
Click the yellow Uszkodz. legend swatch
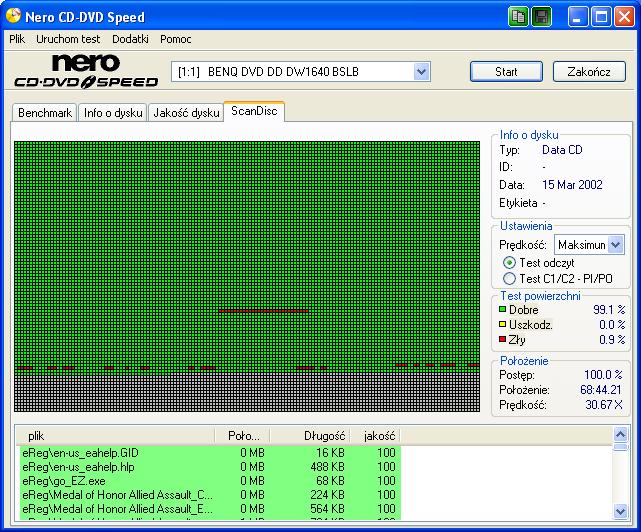pyautogui.click(x=502, y=325)
